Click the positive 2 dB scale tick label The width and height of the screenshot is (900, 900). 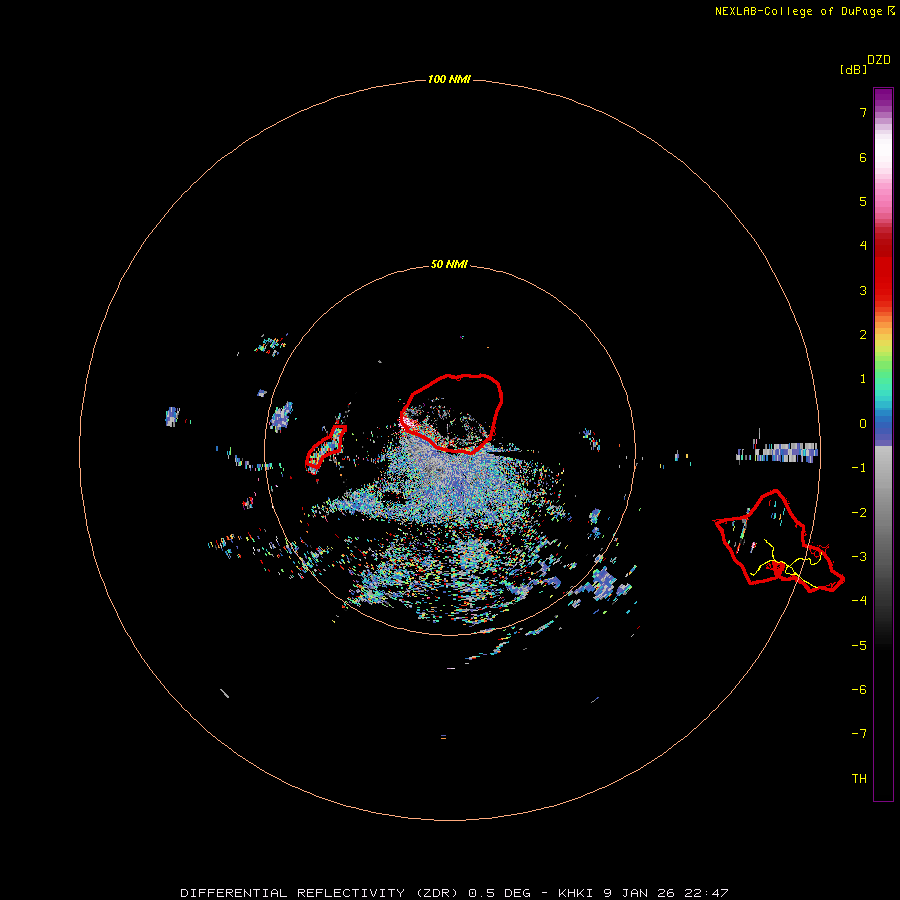coord(863,335)
